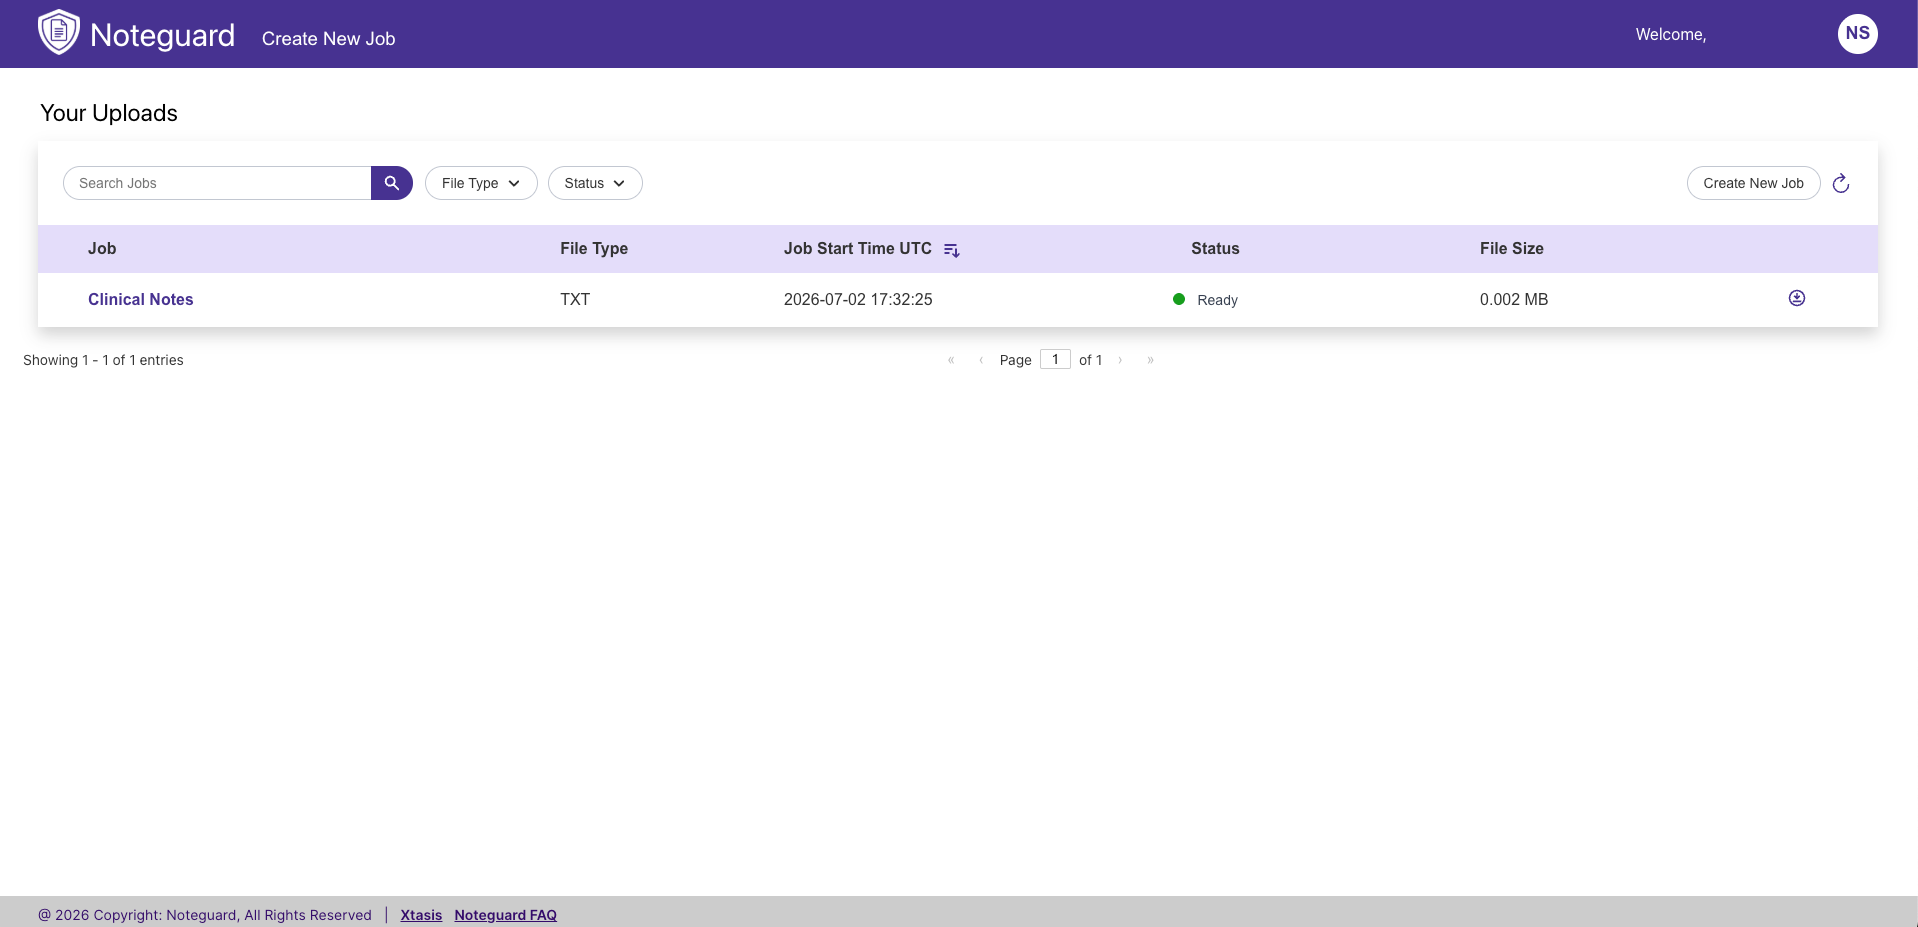
Task: Open the Noteguard FAQ link
Action: [505, 915]
